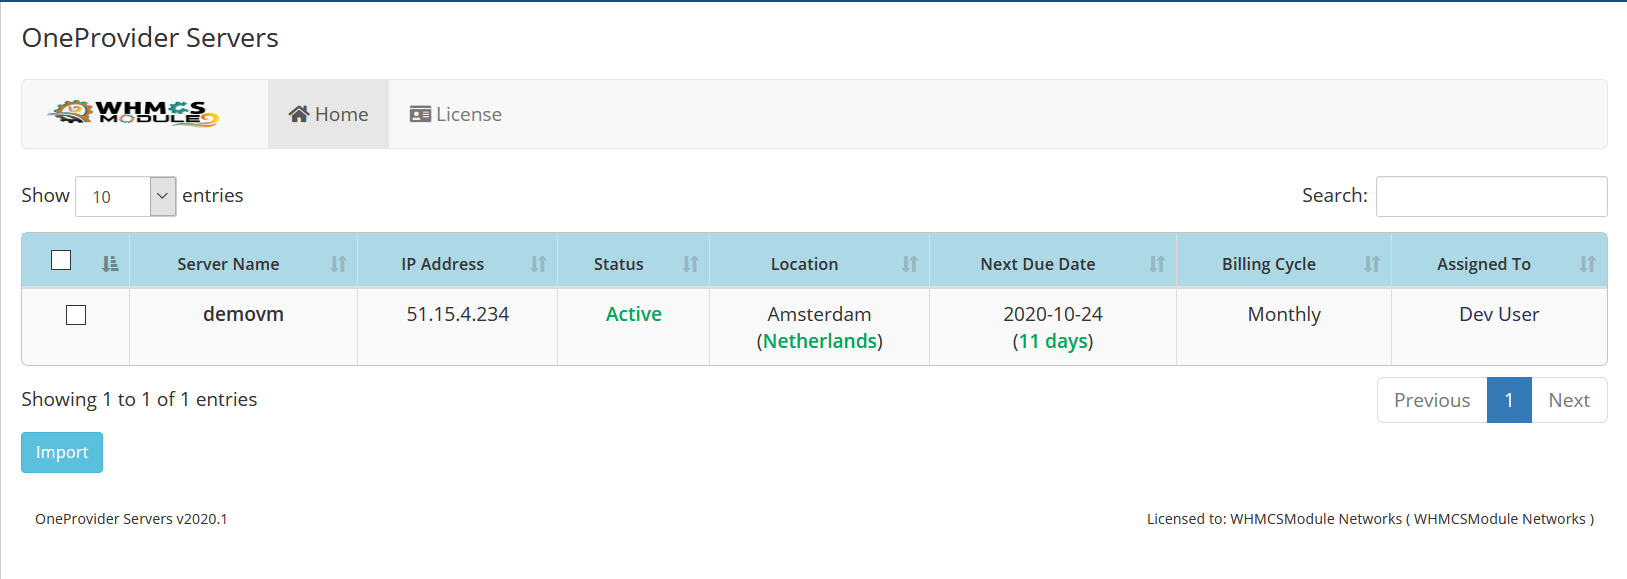Click the 2020-10-24 due date
1627x579 pixels.
click(x=1053, y=314)
